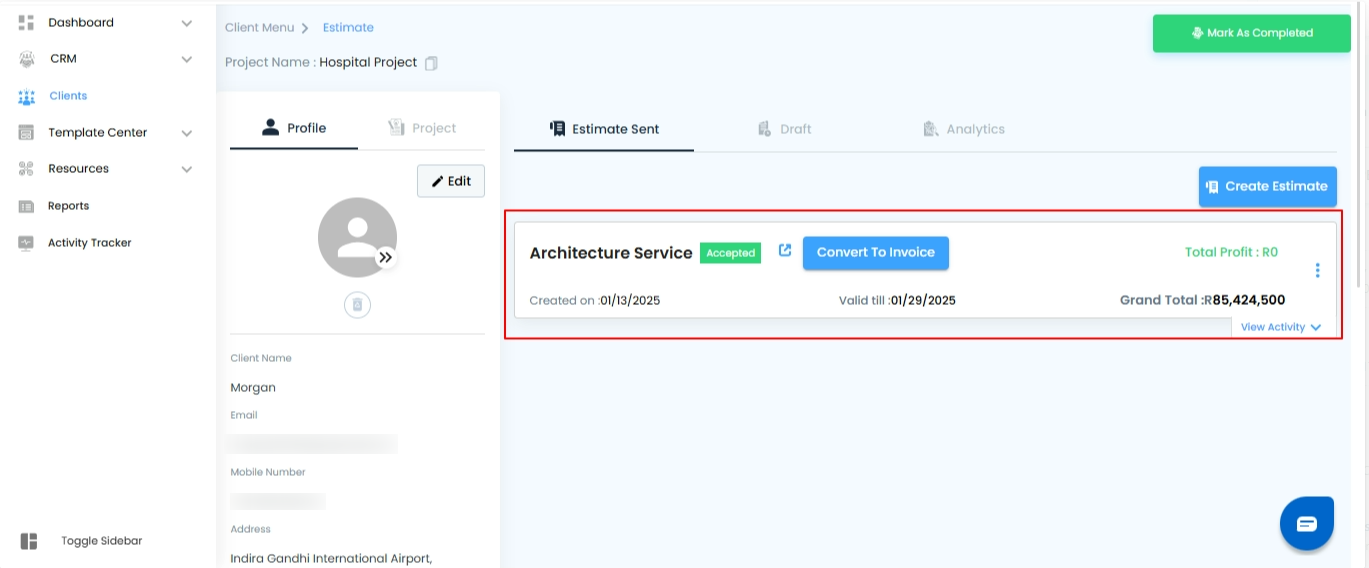Expand View Activity on the estimate card
The image size is (1369, 568).
click(1280, 327)
